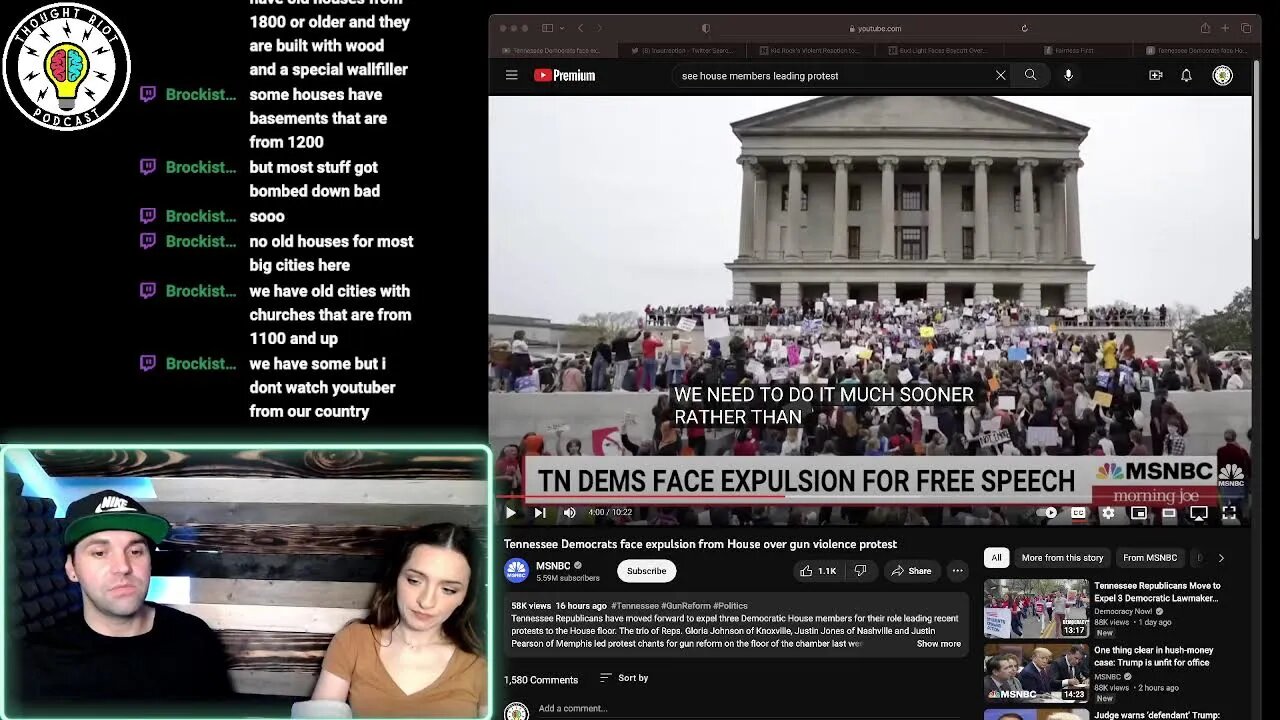
Task: Select the From MSNBC filter chip
Action: tap(1149, 558)
